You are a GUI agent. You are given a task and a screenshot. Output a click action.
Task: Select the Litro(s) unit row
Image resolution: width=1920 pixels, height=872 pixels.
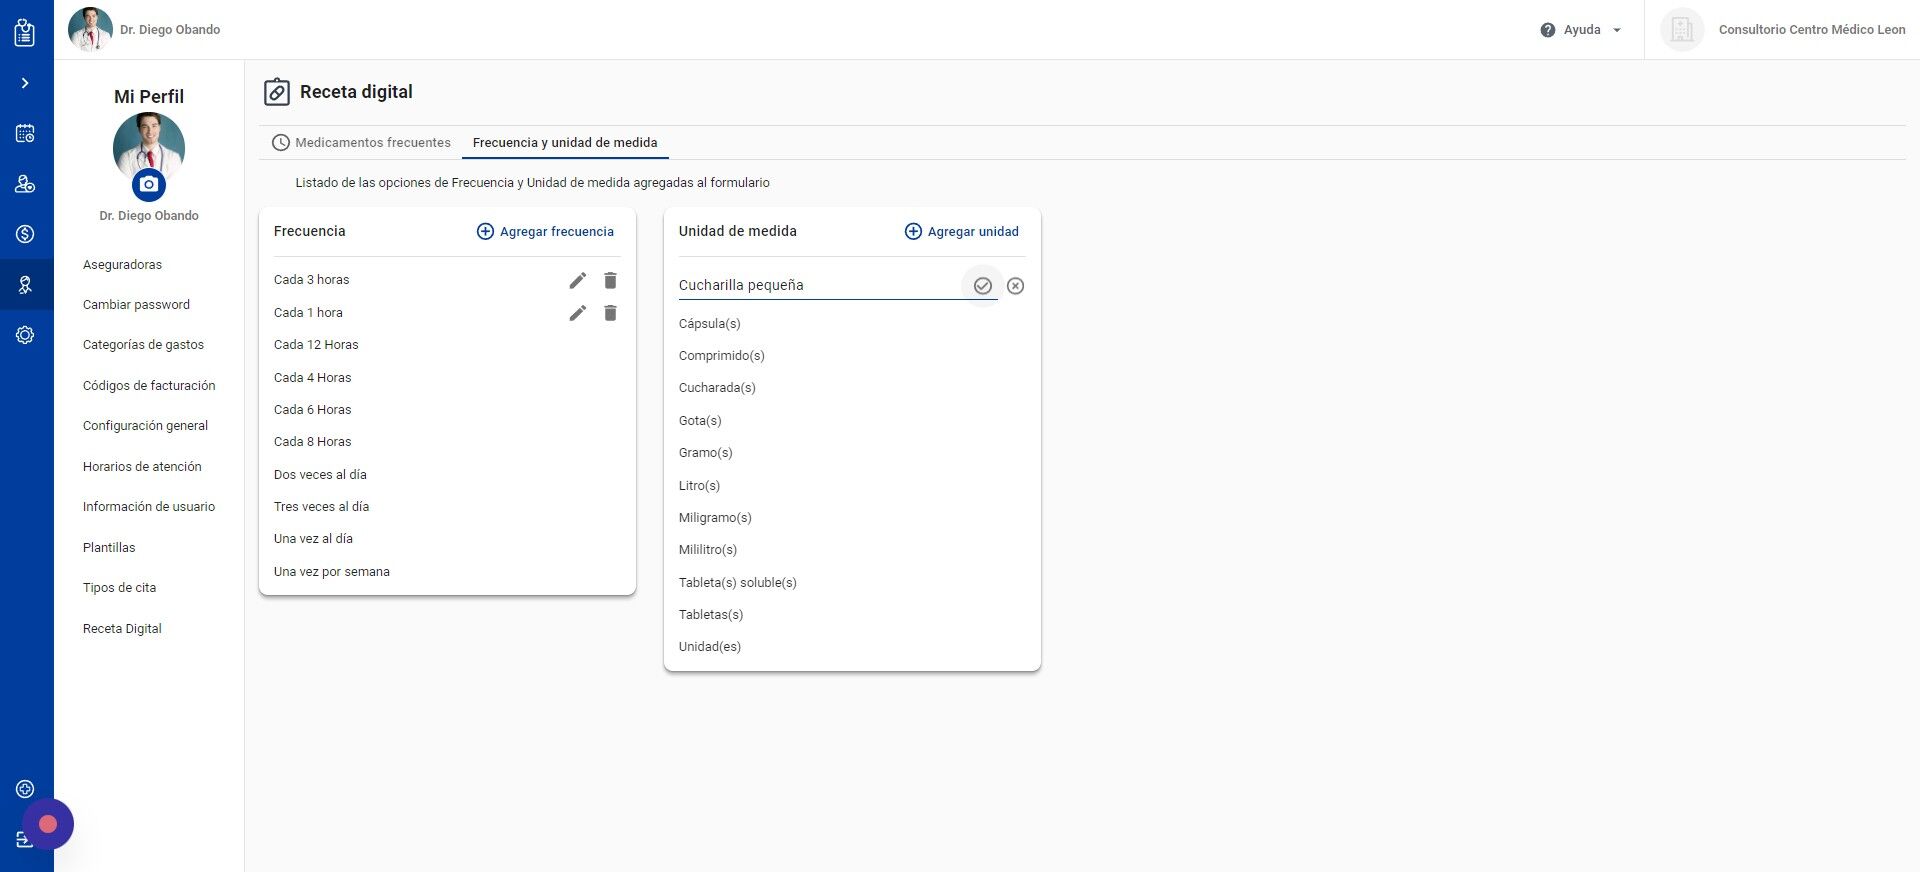[852, 486]
